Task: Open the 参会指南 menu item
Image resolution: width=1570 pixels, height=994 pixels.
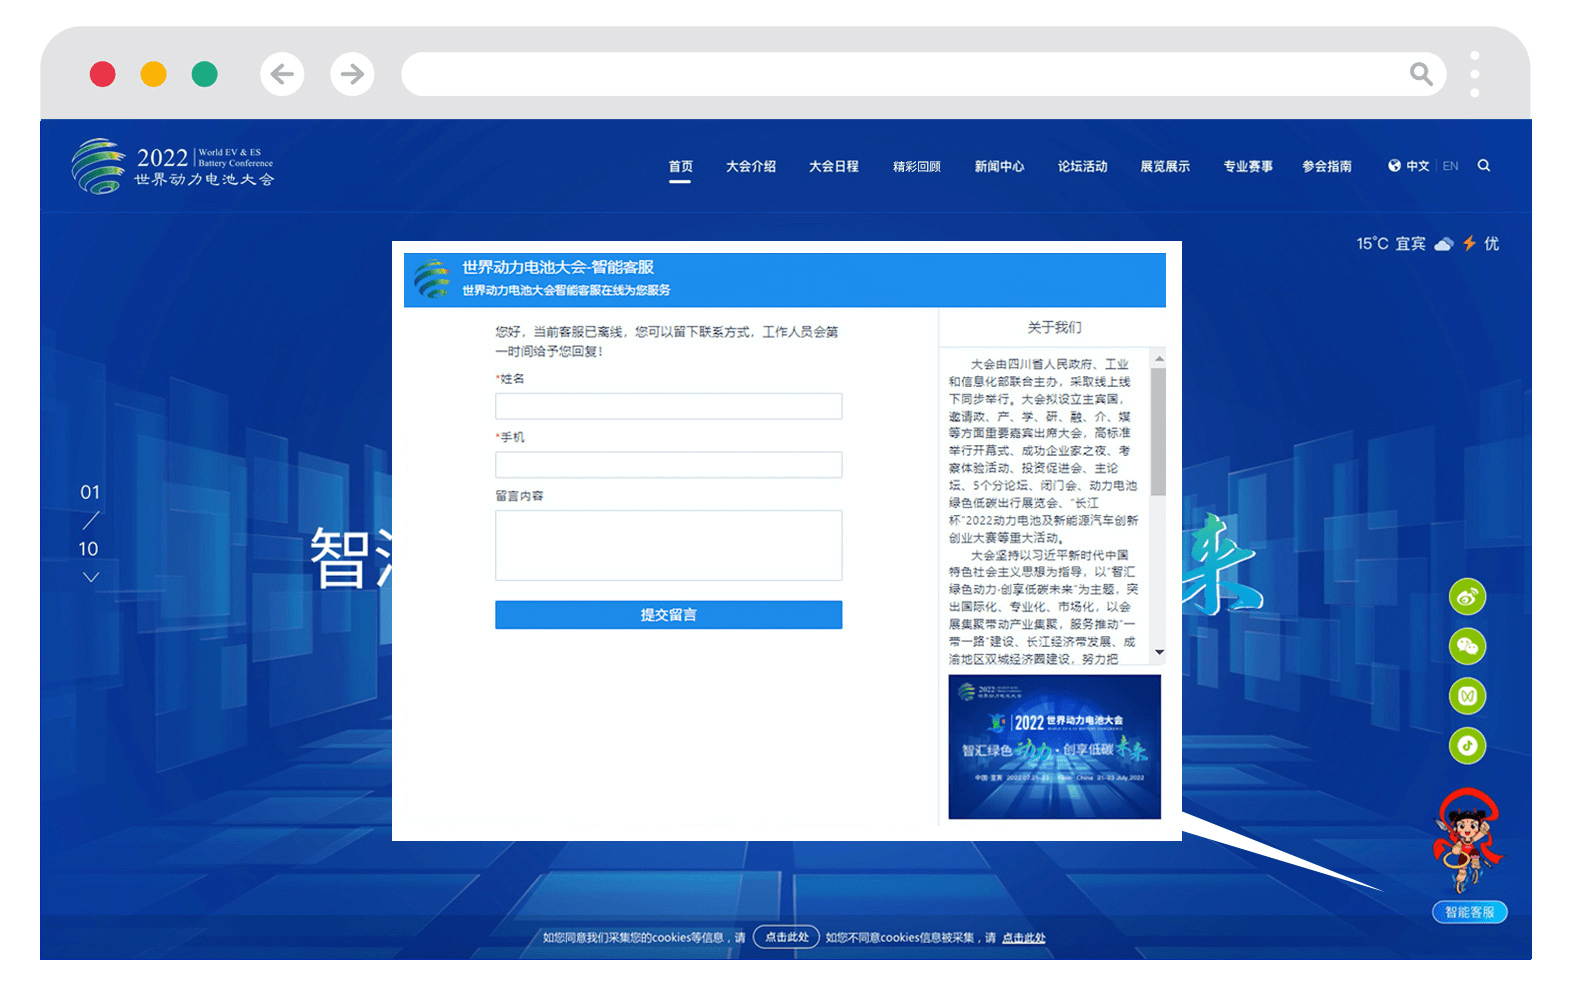Action: pos(1327,166)
